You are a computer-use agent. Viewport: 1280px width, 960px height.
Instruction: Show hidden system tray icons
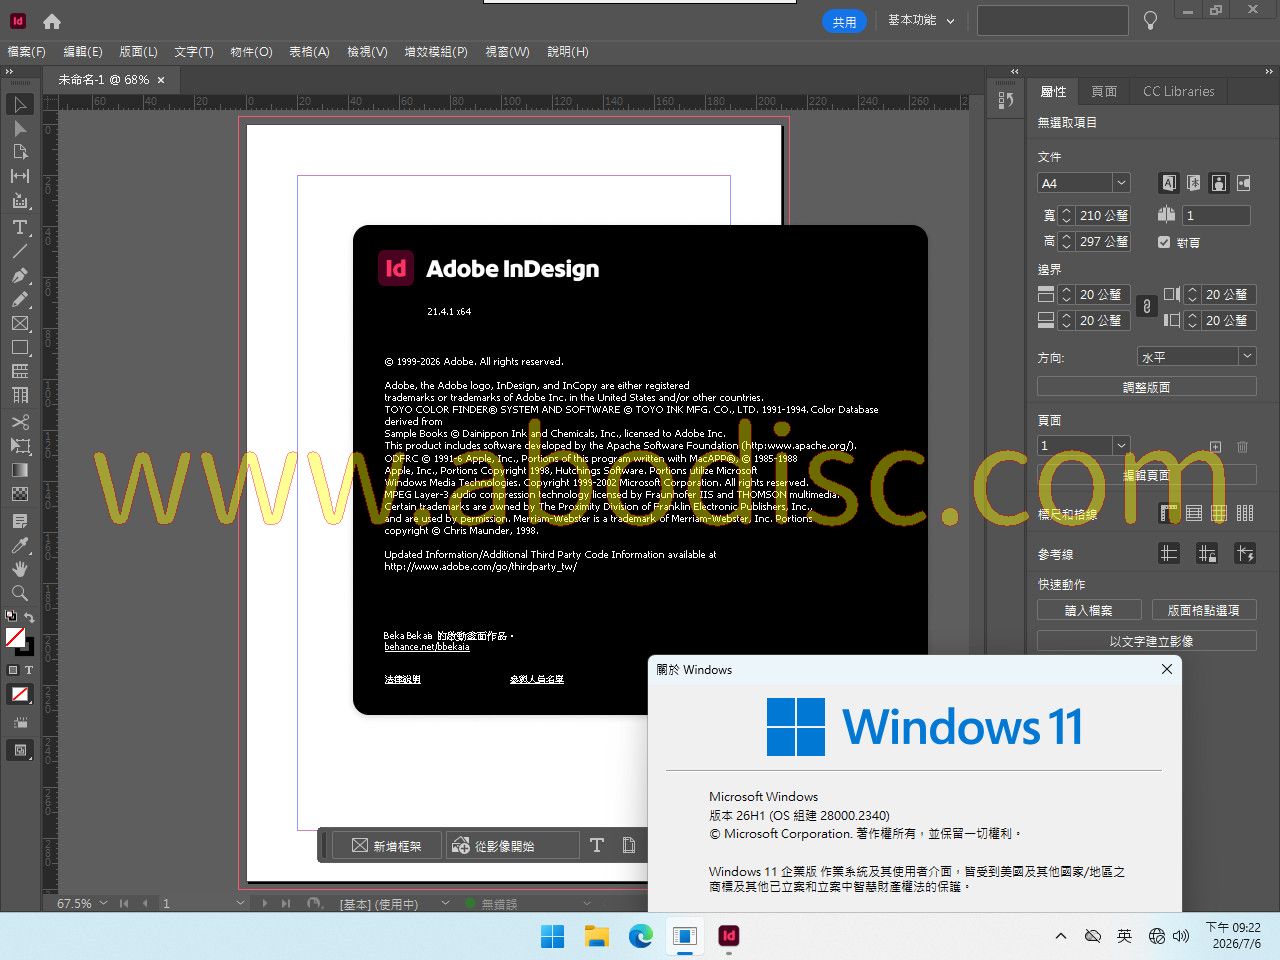click(1060, 936)
